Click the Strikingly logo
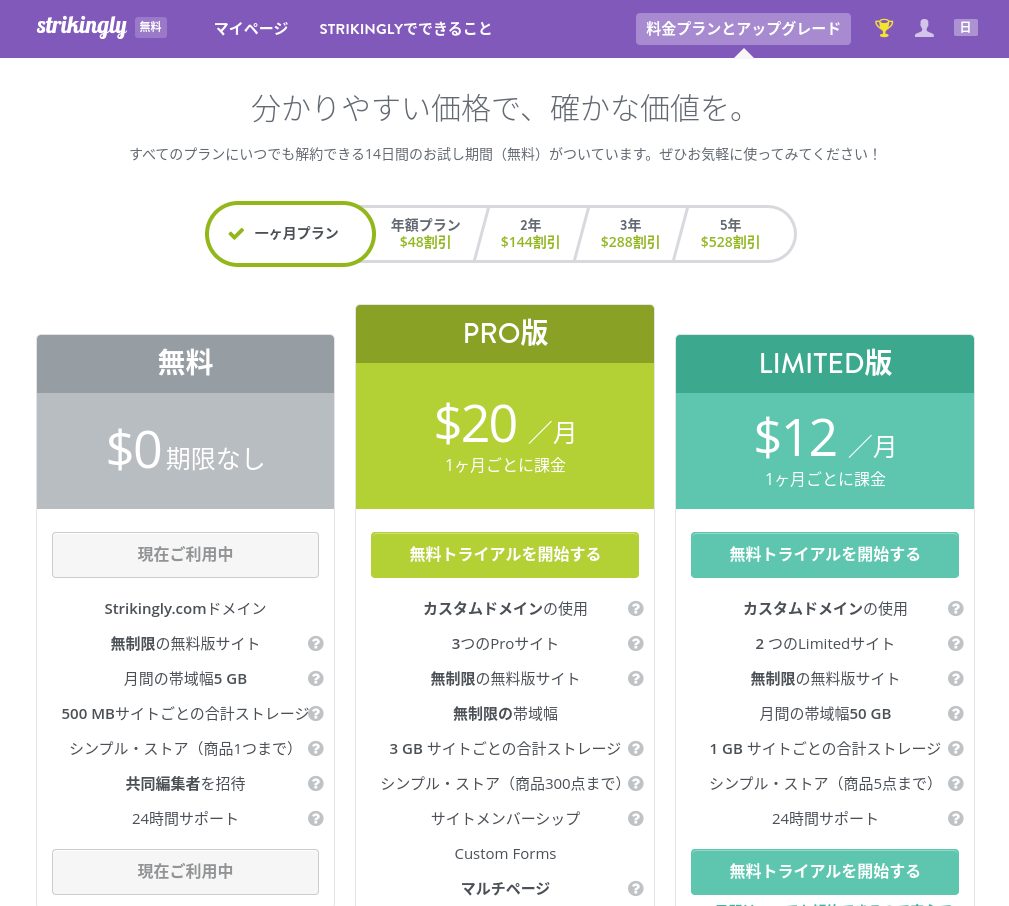The image size is (1009, 906). (x=82, y=27)
